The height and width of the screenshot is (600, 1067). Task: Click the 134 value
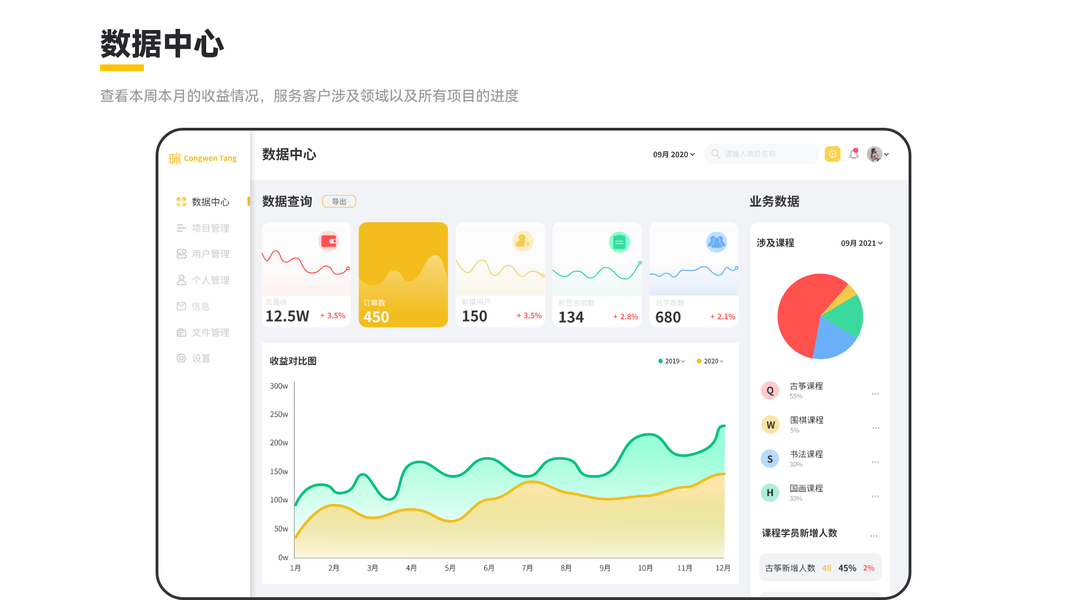tap(571, 317)
